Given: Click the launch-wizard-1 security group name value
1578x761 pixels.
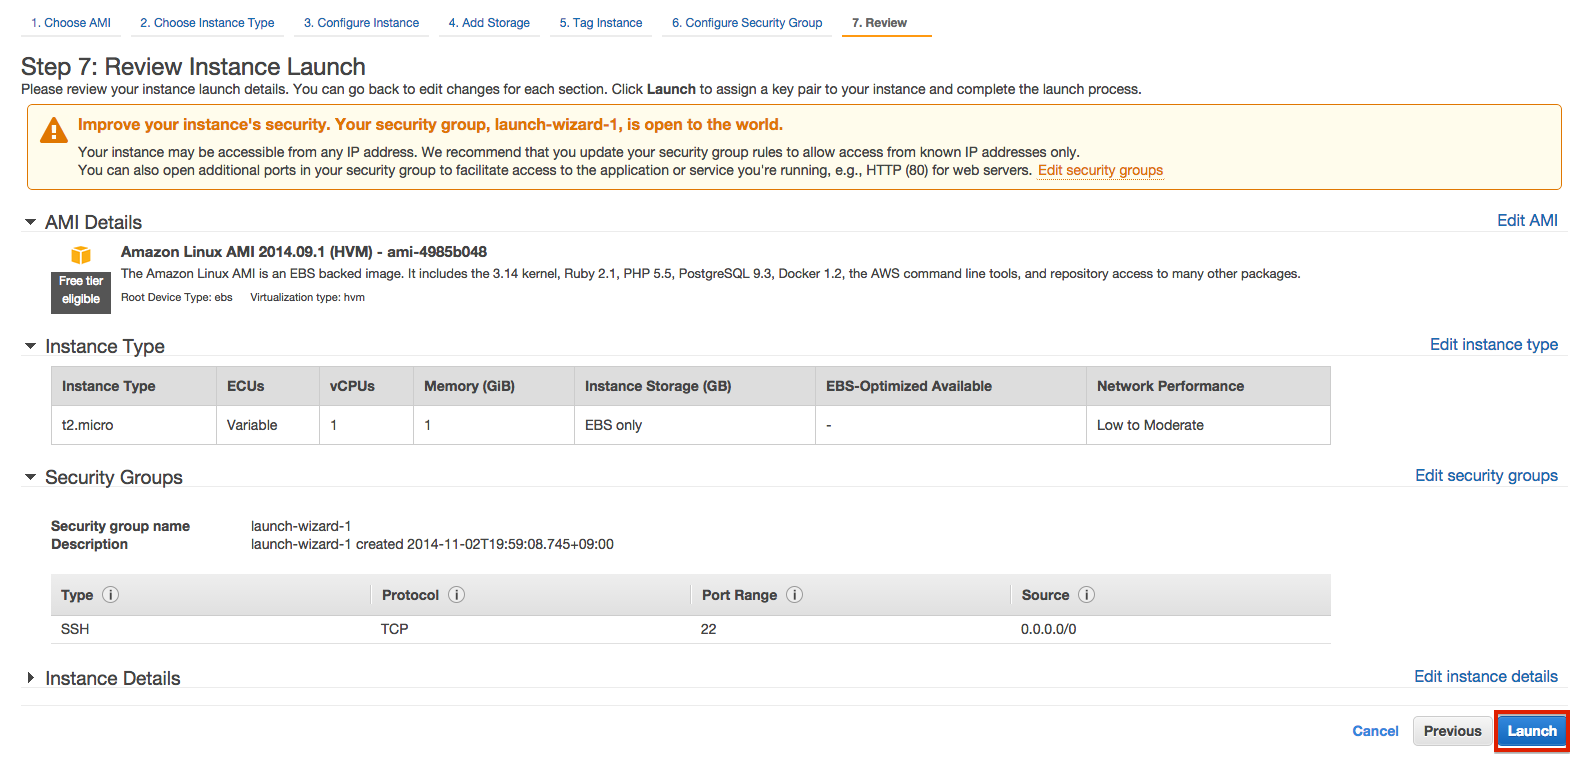Looking at the screenshot, I should click(301, 526).
